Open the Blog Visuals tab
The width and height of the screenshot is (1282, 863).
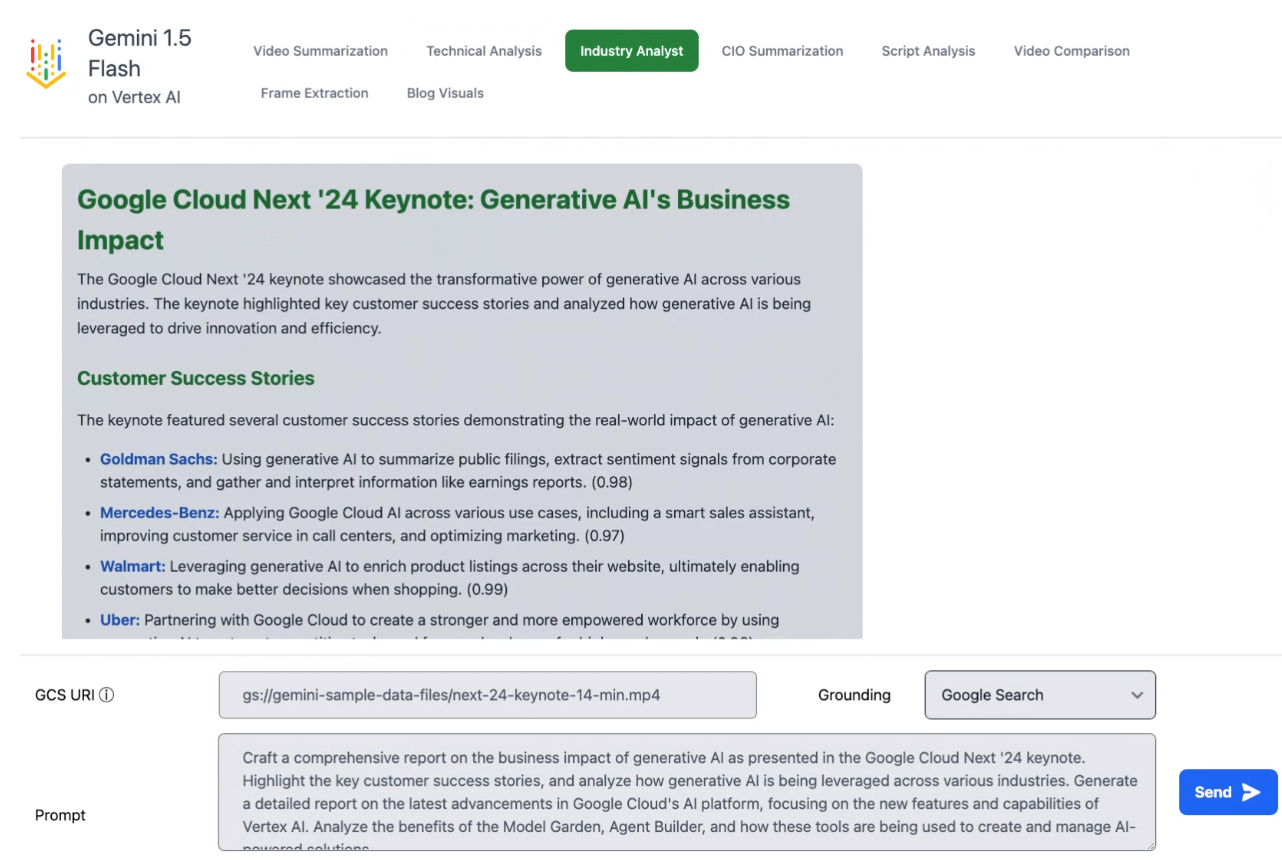pyautogui.click(x=445, y=93)
